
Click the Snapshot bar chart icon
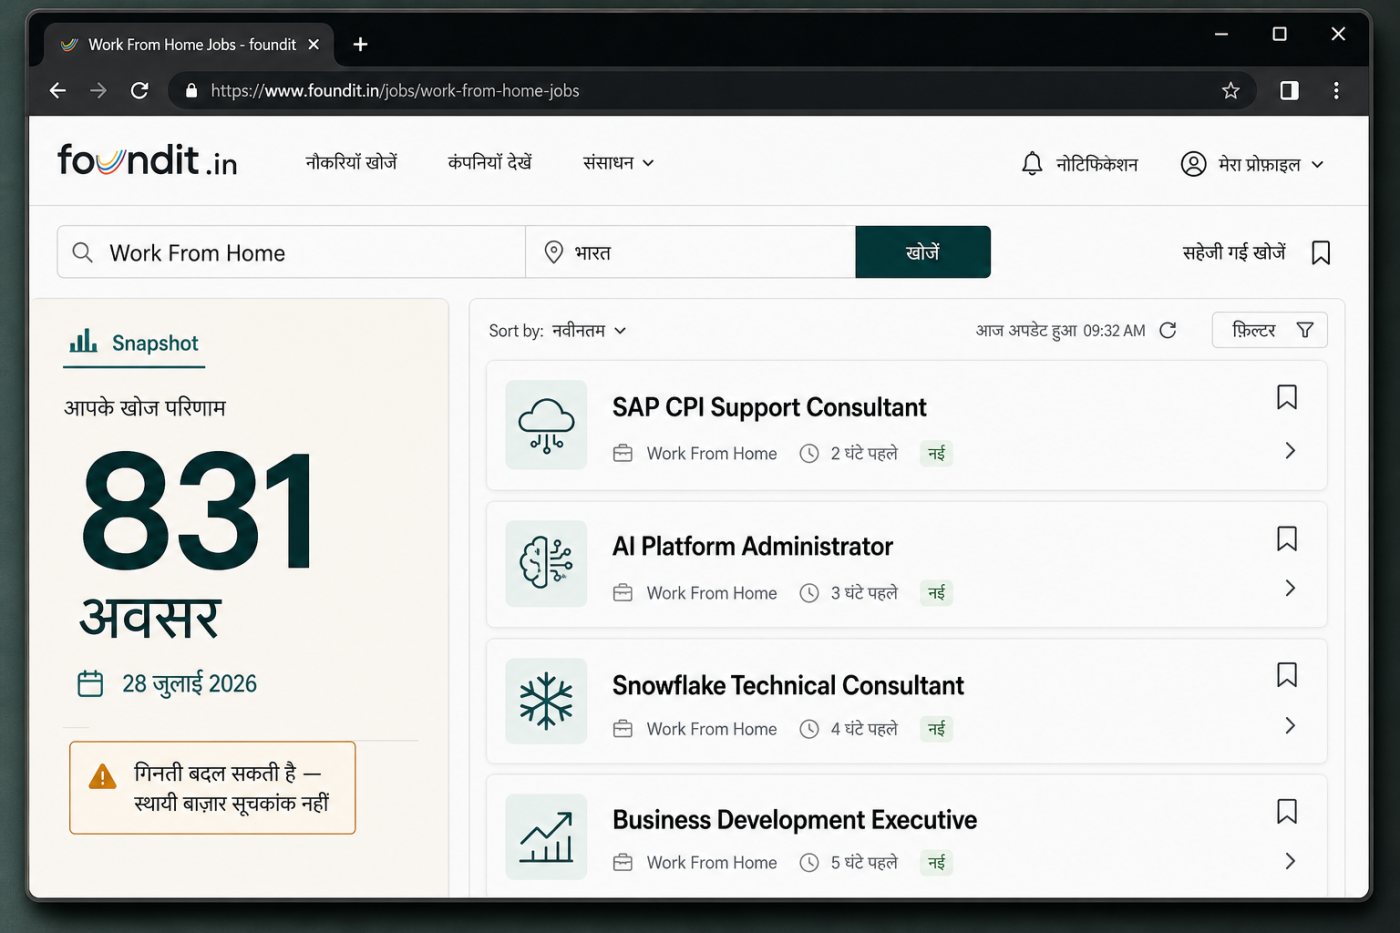[83, 342]
